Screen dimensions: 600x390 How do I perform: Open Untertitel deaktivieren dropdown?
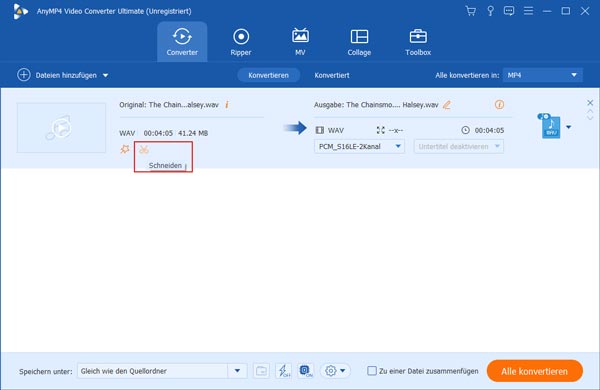pyautogui.click(x=458, y=146)
